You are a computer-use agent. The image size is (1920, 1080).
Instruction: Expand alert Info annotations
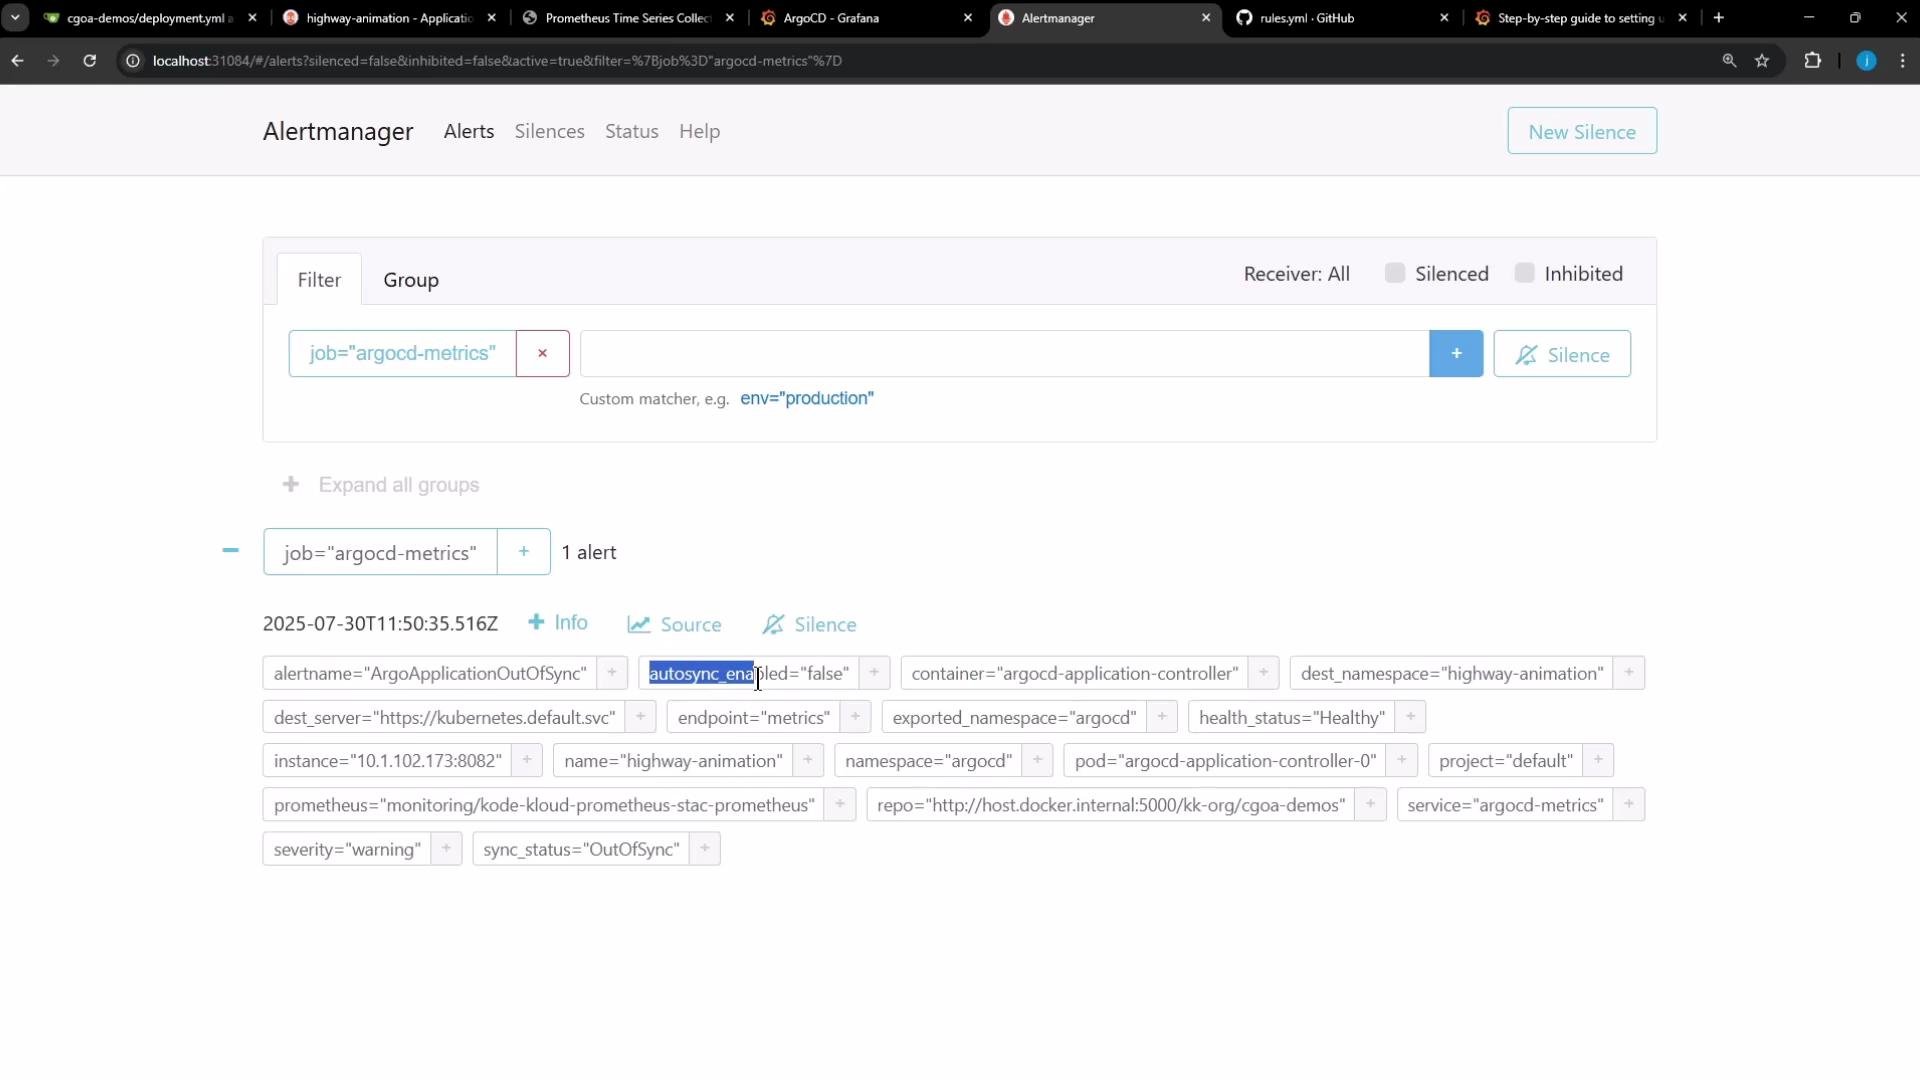point(558,623)
